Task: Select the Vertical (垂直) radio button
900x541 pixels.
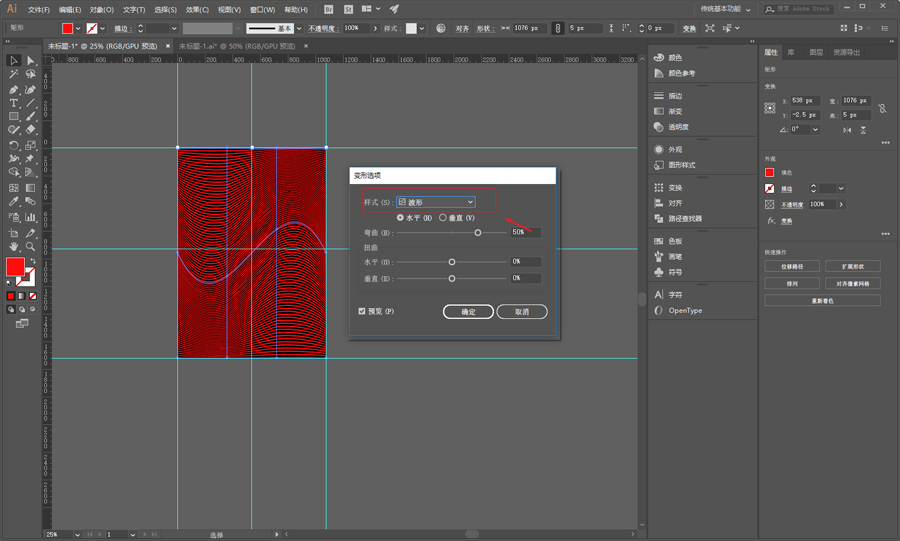Action: pyautogui.click(x=443, y=217)
